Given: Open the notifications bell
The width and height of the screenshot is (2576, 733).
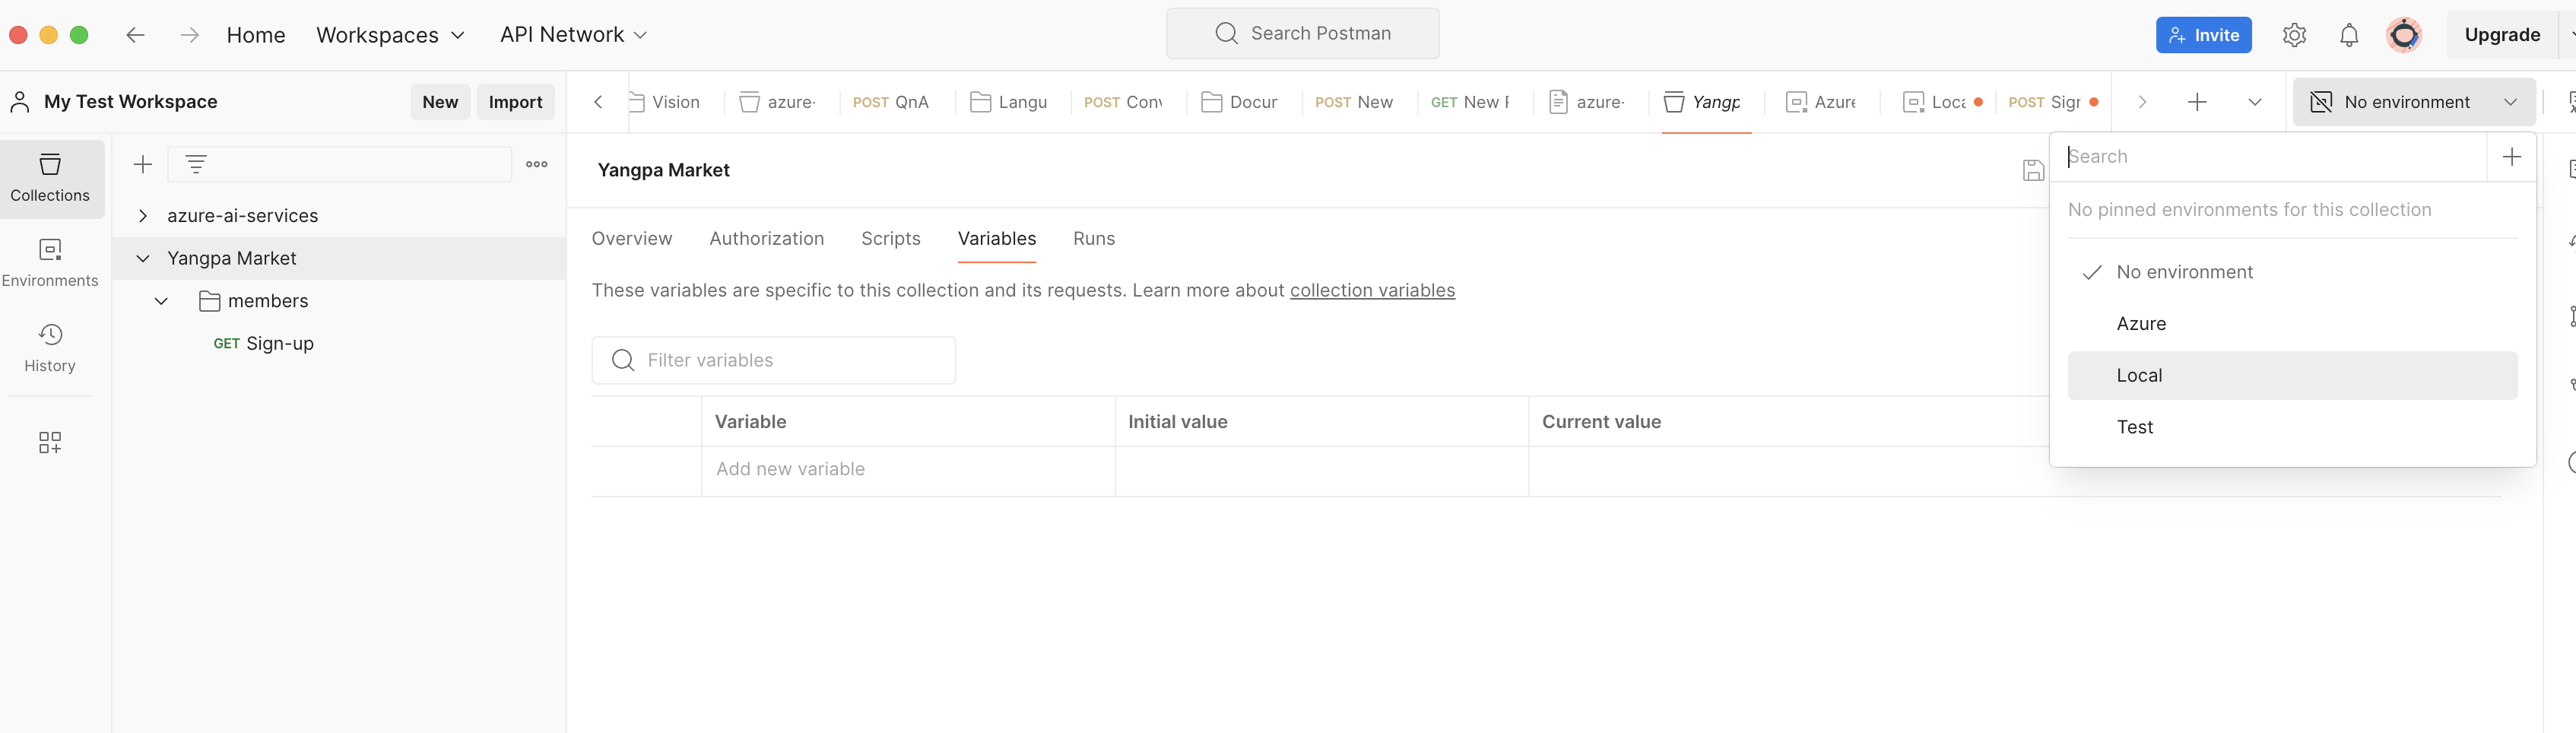Looking at the screenshot, I should 2349,35.
